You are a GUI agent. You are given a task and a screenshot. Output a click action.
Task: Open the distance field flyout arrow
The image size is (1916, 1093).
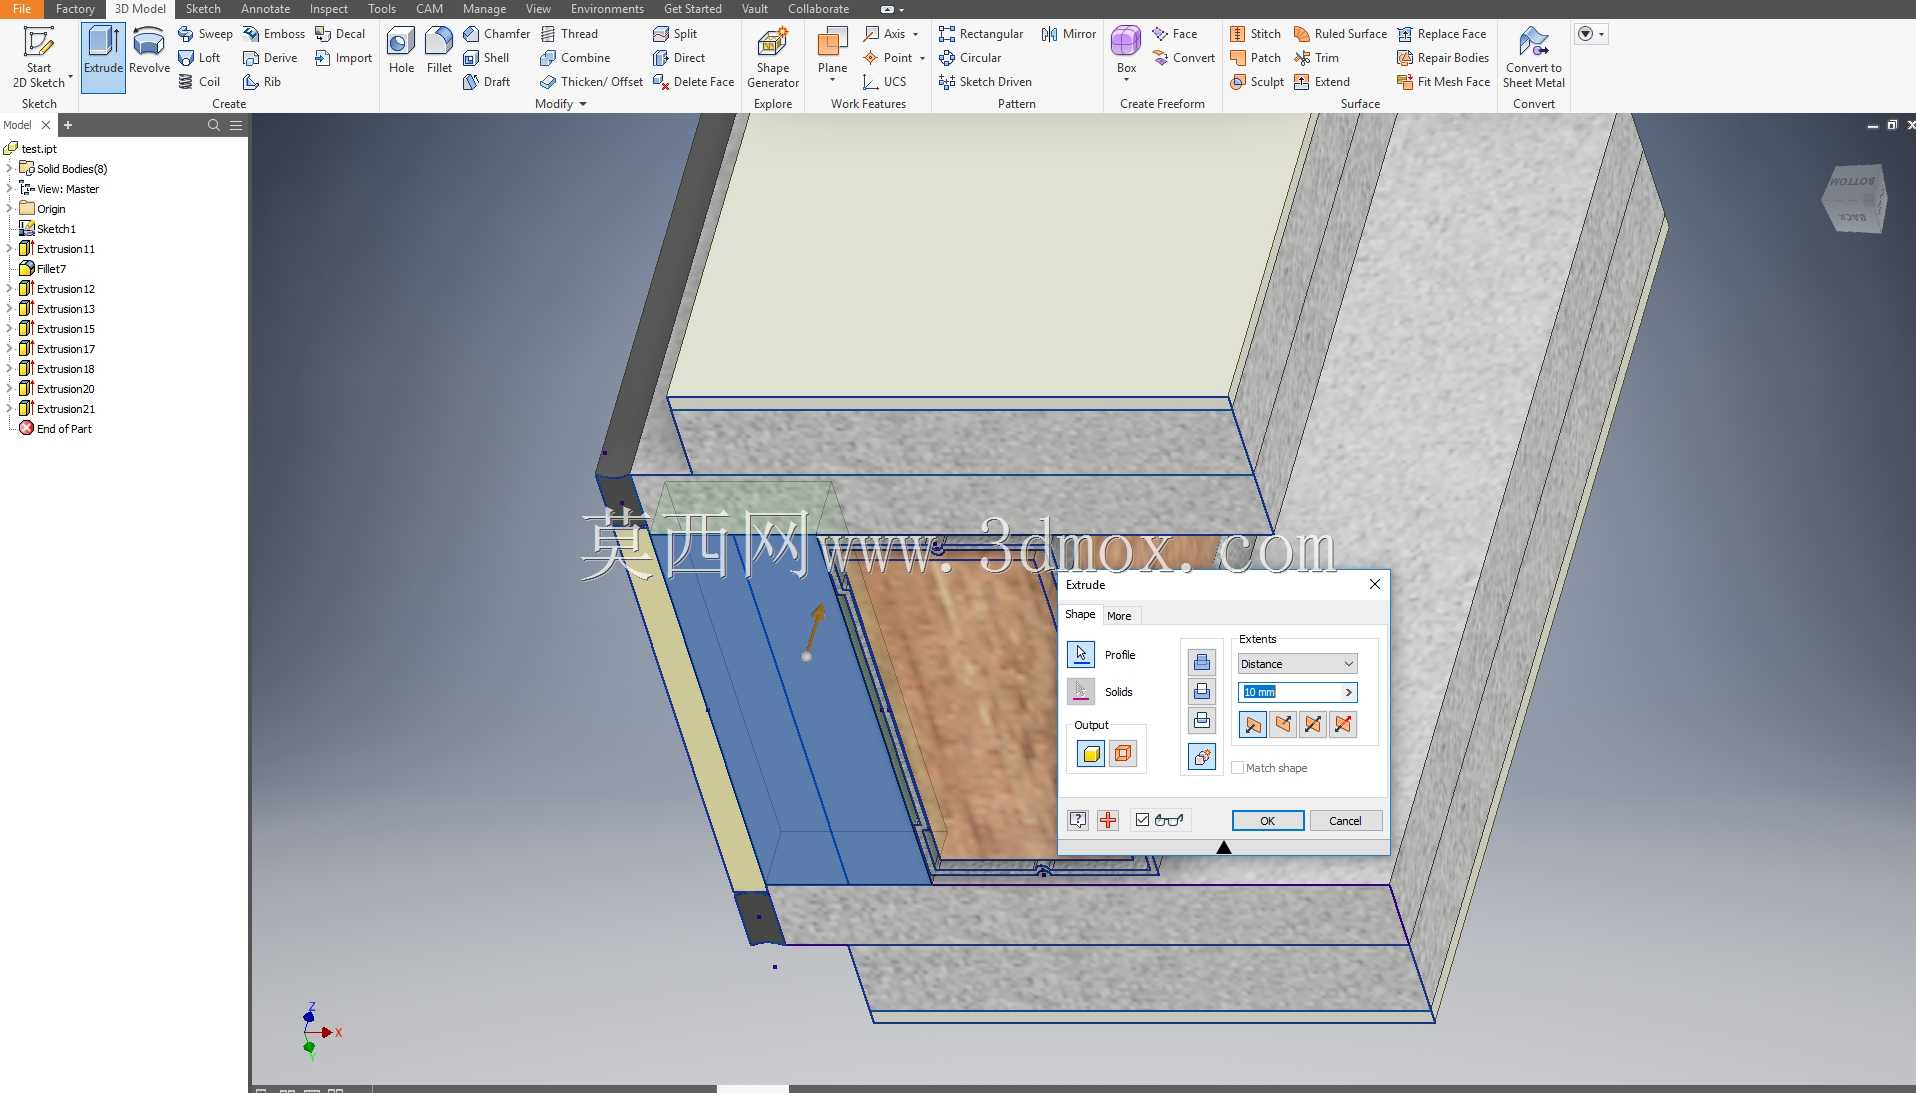(1348, 692)
